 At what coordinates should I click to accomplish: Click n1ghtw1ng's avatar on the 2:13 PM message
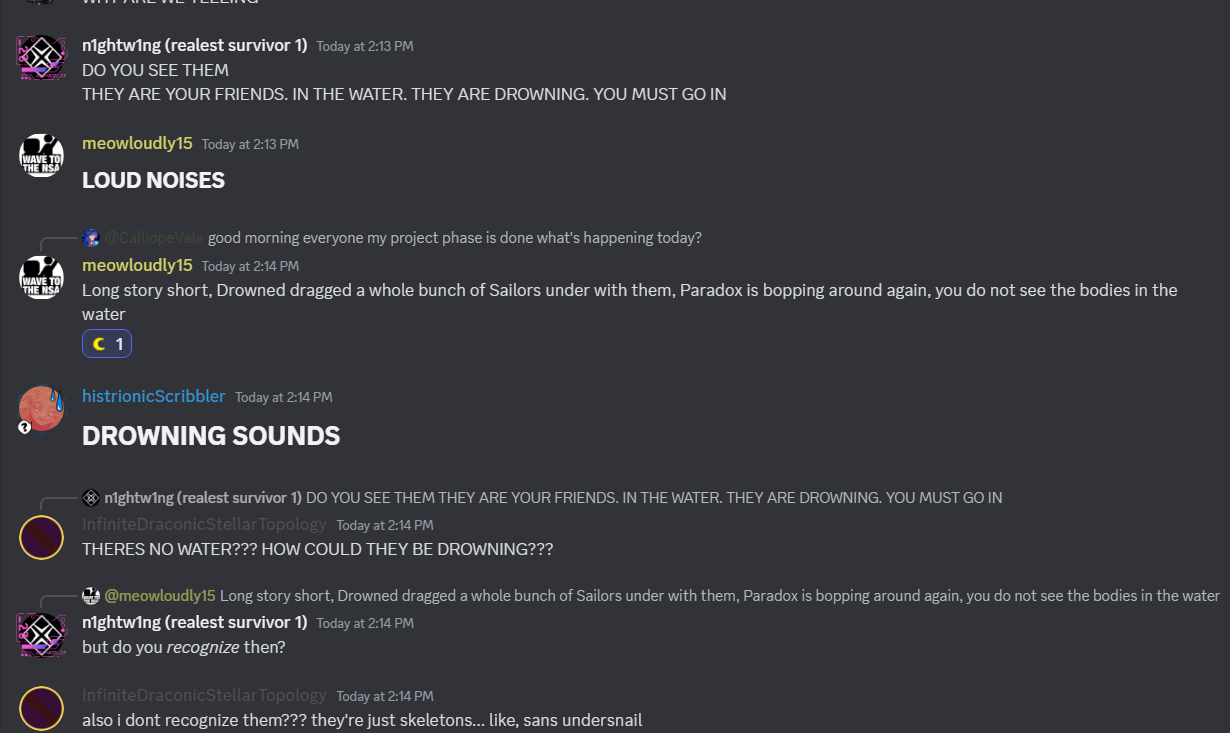(42, 57)
